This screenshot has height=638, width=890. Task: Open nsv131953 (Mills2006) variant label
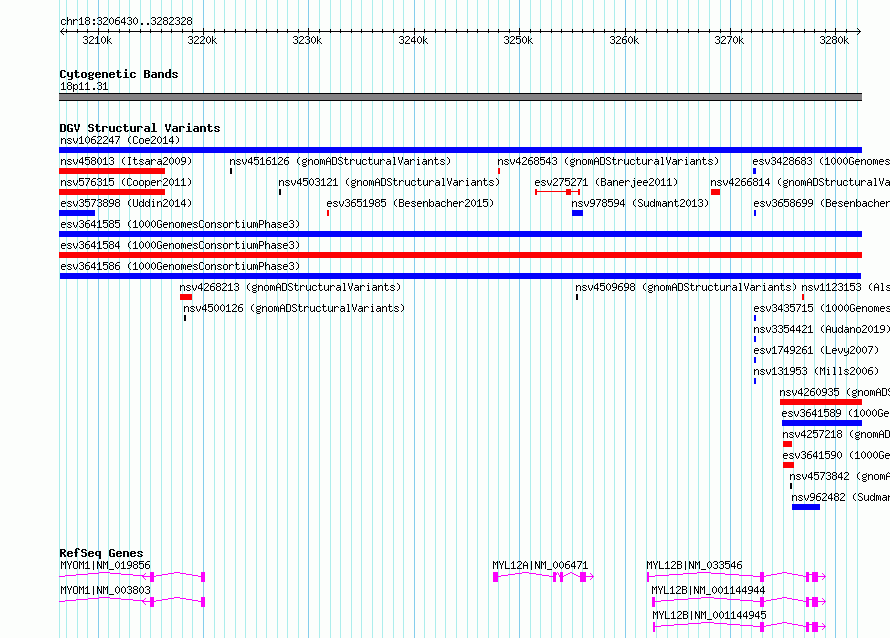816,371
